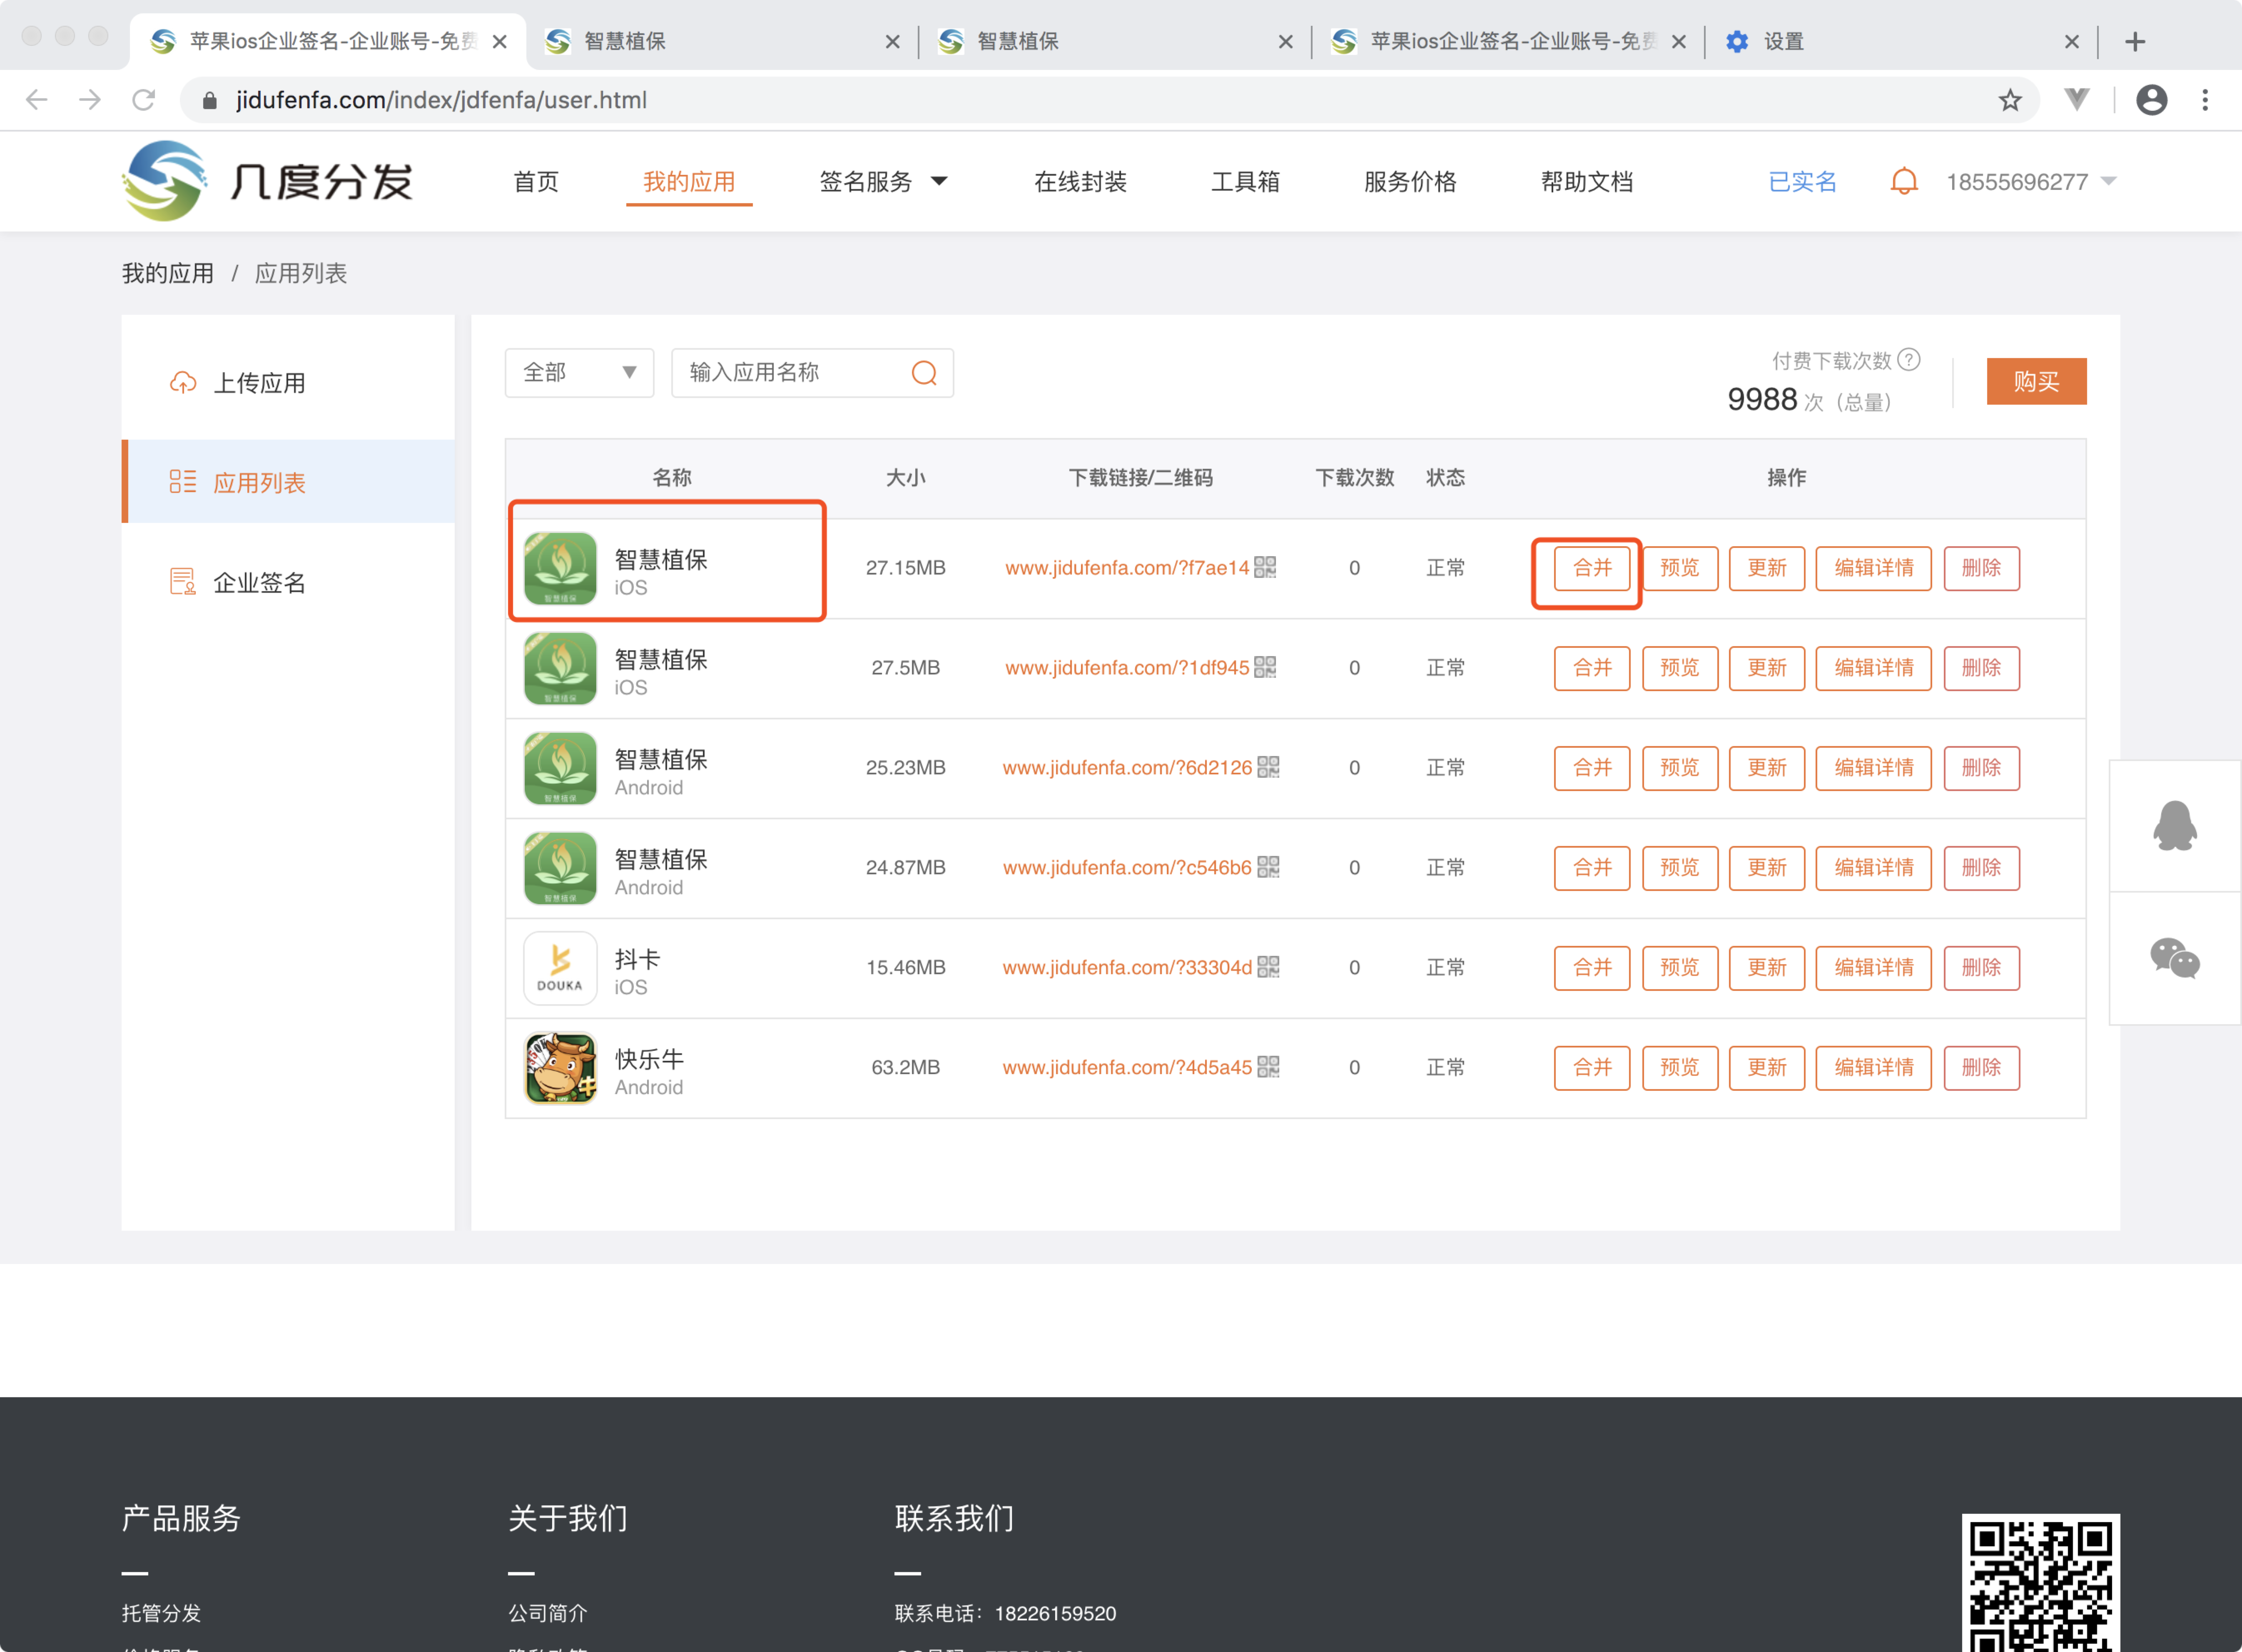2242x1652 pixels.
Task: Click the 抖卡 app icon
Action: (x=560, y=968)
